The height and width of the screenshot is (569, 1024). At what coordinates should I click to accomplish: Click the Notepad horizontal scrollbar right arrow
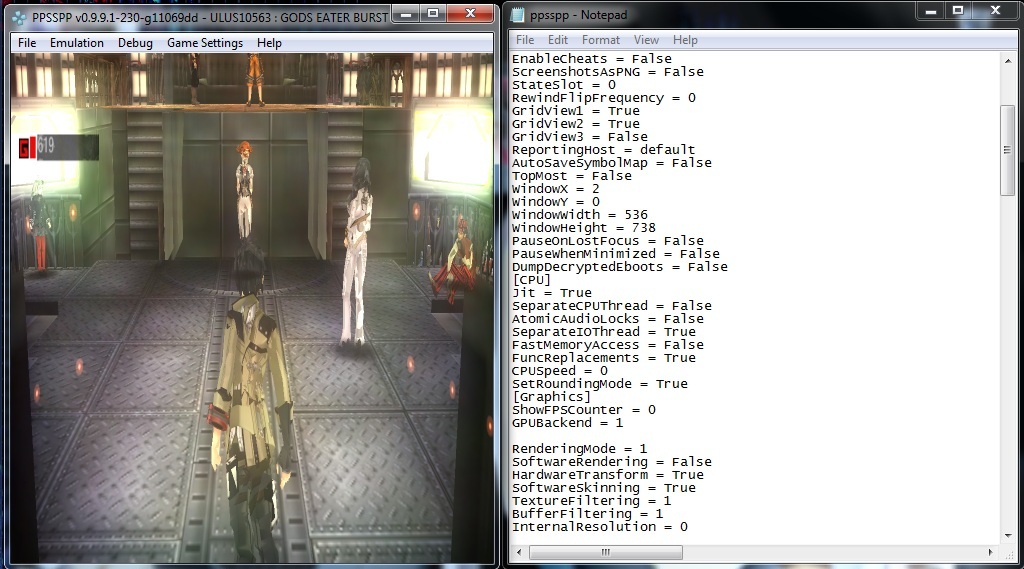point(992,552)
